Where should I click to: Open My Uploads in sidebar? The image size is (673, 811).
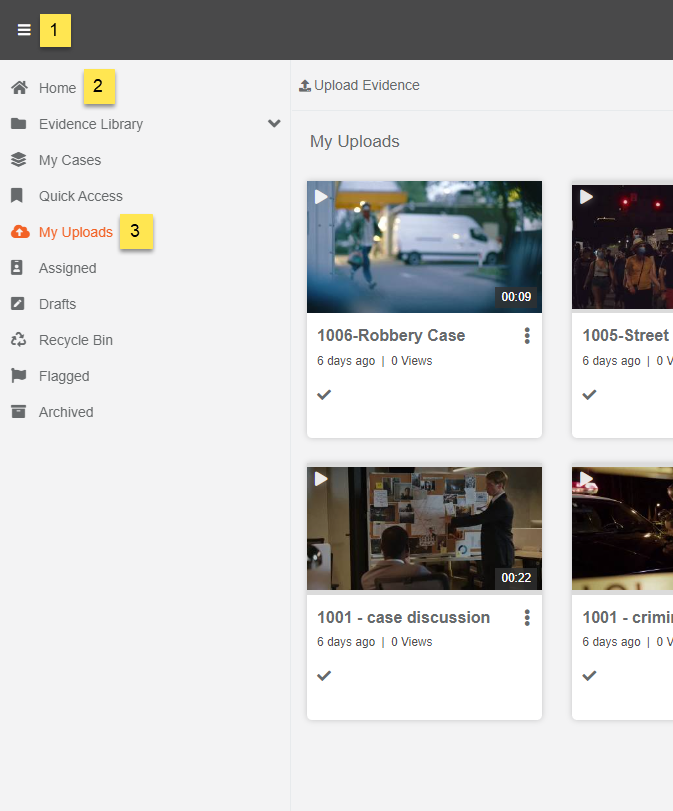75,232
